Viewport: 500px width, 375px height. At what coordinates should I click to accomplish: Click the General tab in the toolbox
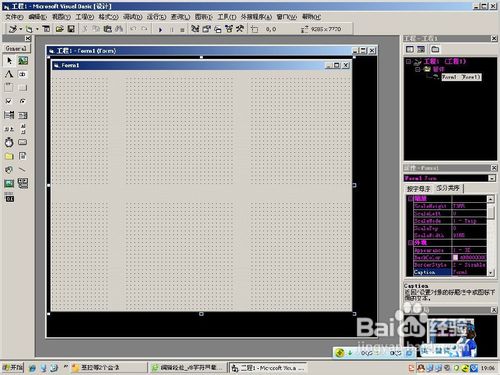click(16, 49)
